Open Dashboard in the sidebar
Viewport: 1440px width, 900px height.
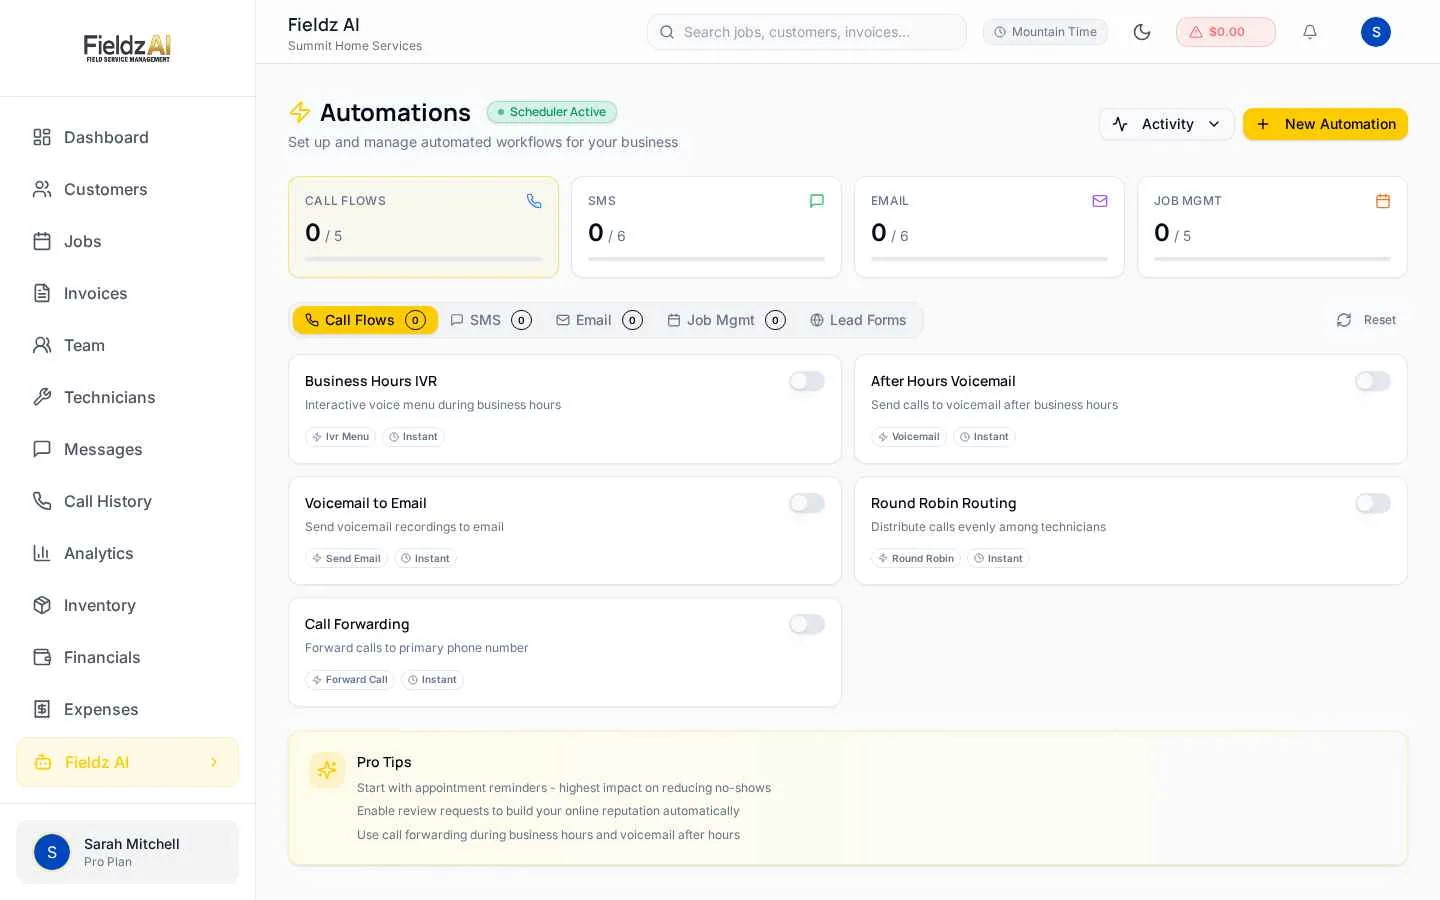128,137
